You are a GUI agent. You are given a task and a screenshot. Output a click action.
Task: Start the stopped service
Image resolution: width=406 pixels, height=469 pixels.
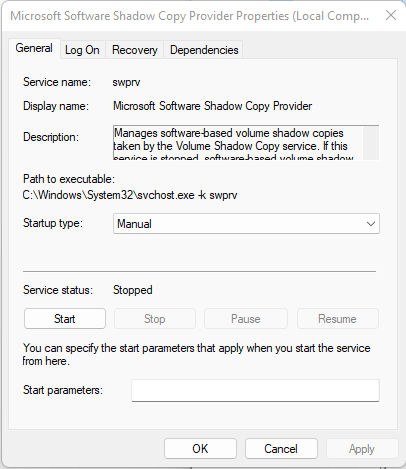coord(65,319)
